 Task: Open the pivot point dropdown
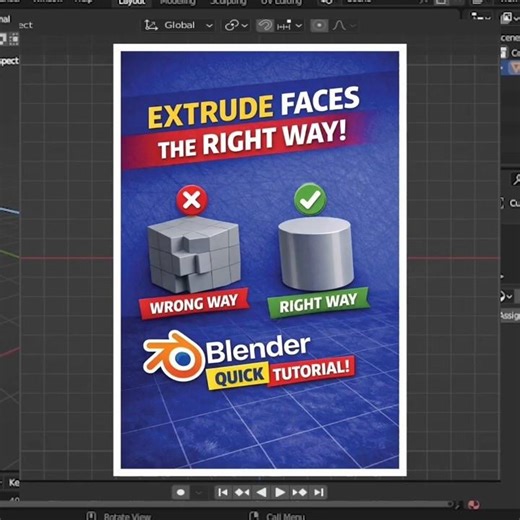click(x=236, y=25)
